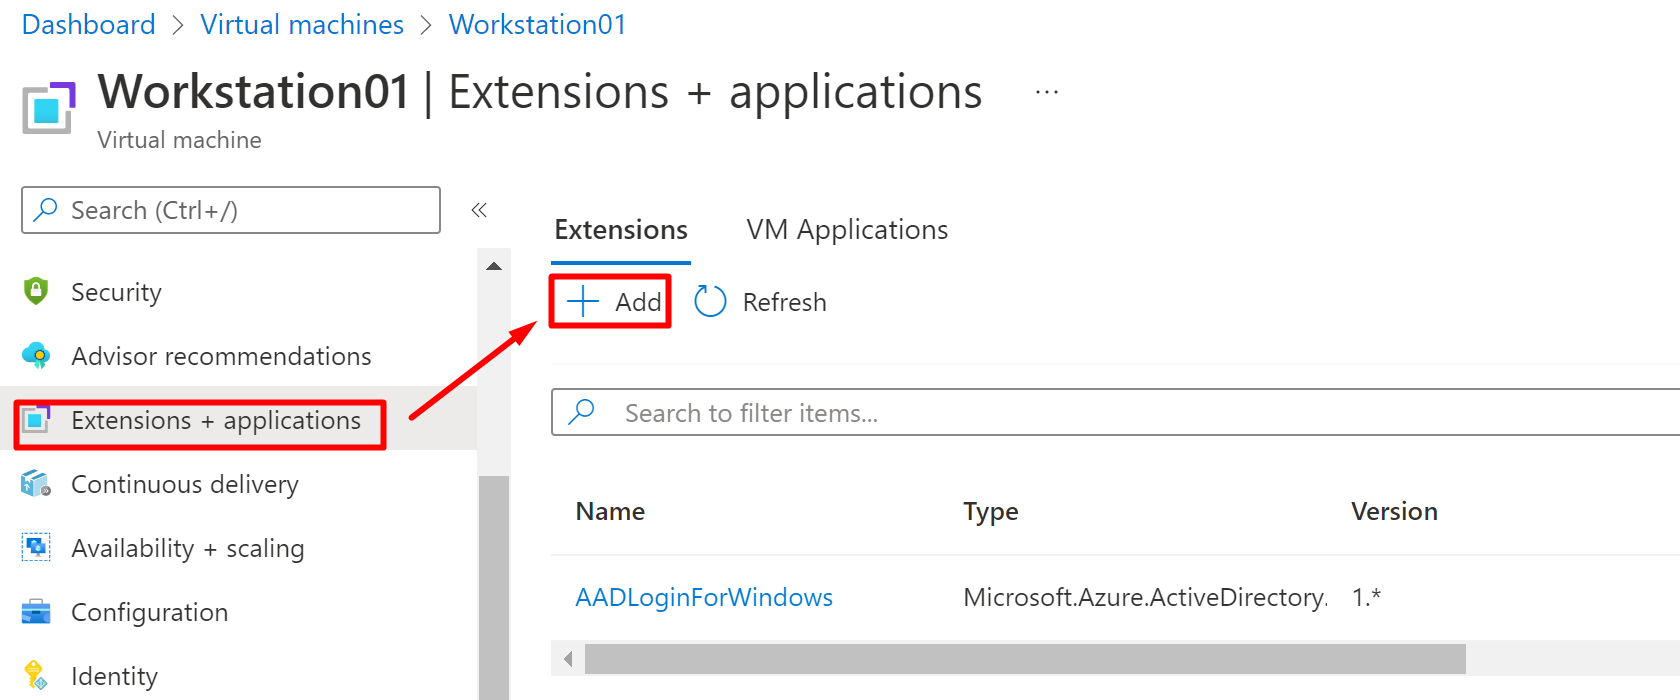Open the Identity key icon

point(36,676)
